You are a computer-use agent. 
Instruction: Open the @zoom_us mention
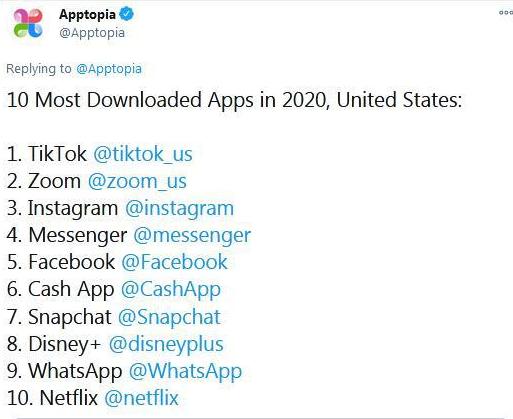click(137, 181)
